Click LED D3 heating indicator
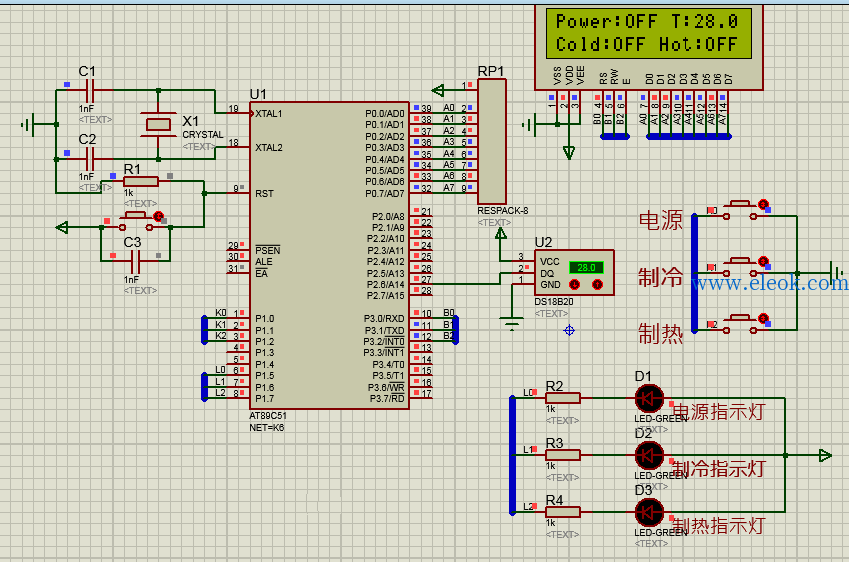This screenshot has height=562, width=849. point(649,513)
